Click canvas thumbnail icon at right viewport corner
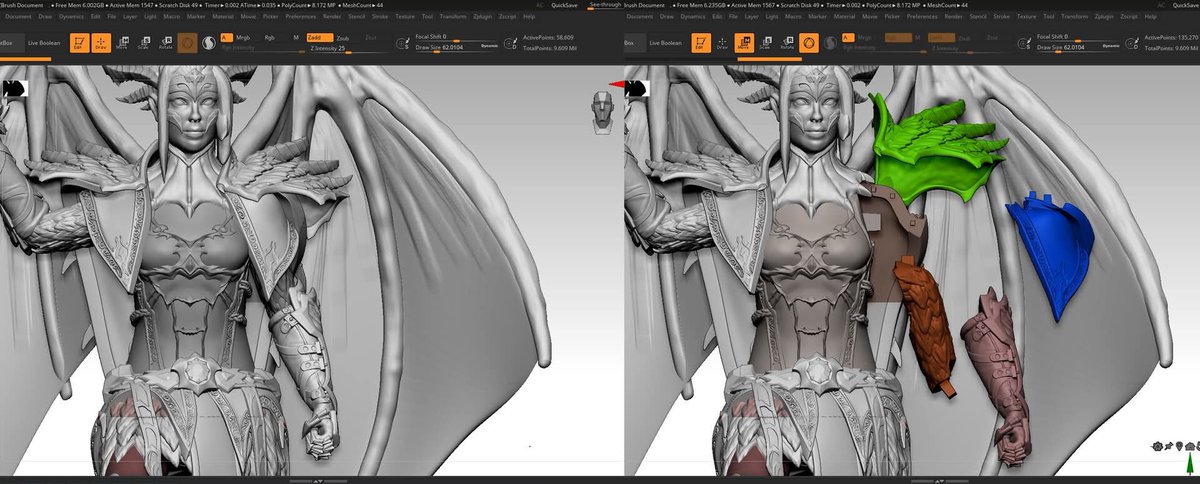Image resolution: width=1200 pixels, height=484 pixels. click(x=636, y=87)
